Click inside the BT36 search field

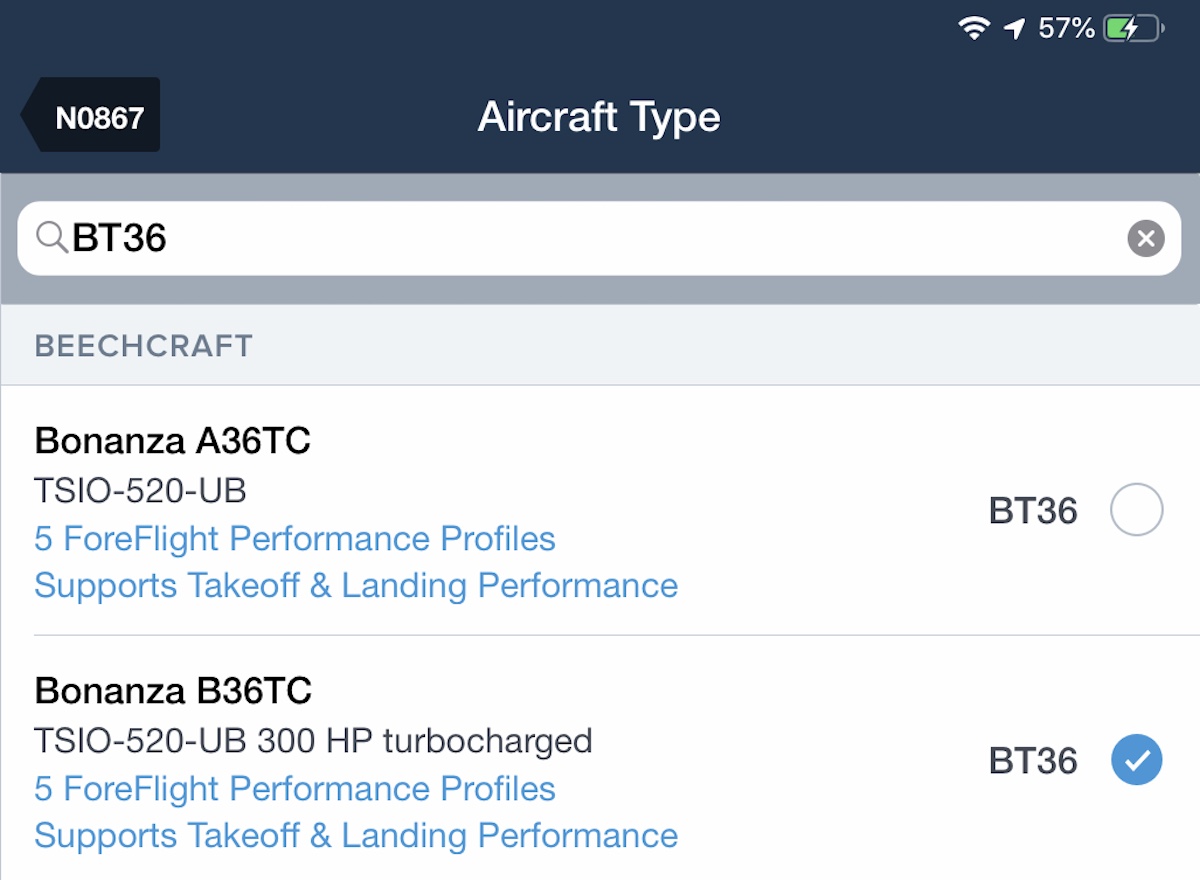point(599,238)
